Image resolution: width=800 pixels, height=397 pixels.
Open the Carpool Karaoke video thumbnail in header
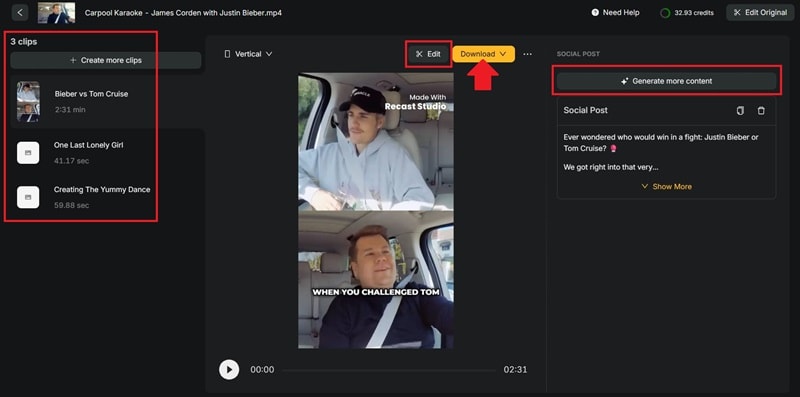tap(57, 13)
